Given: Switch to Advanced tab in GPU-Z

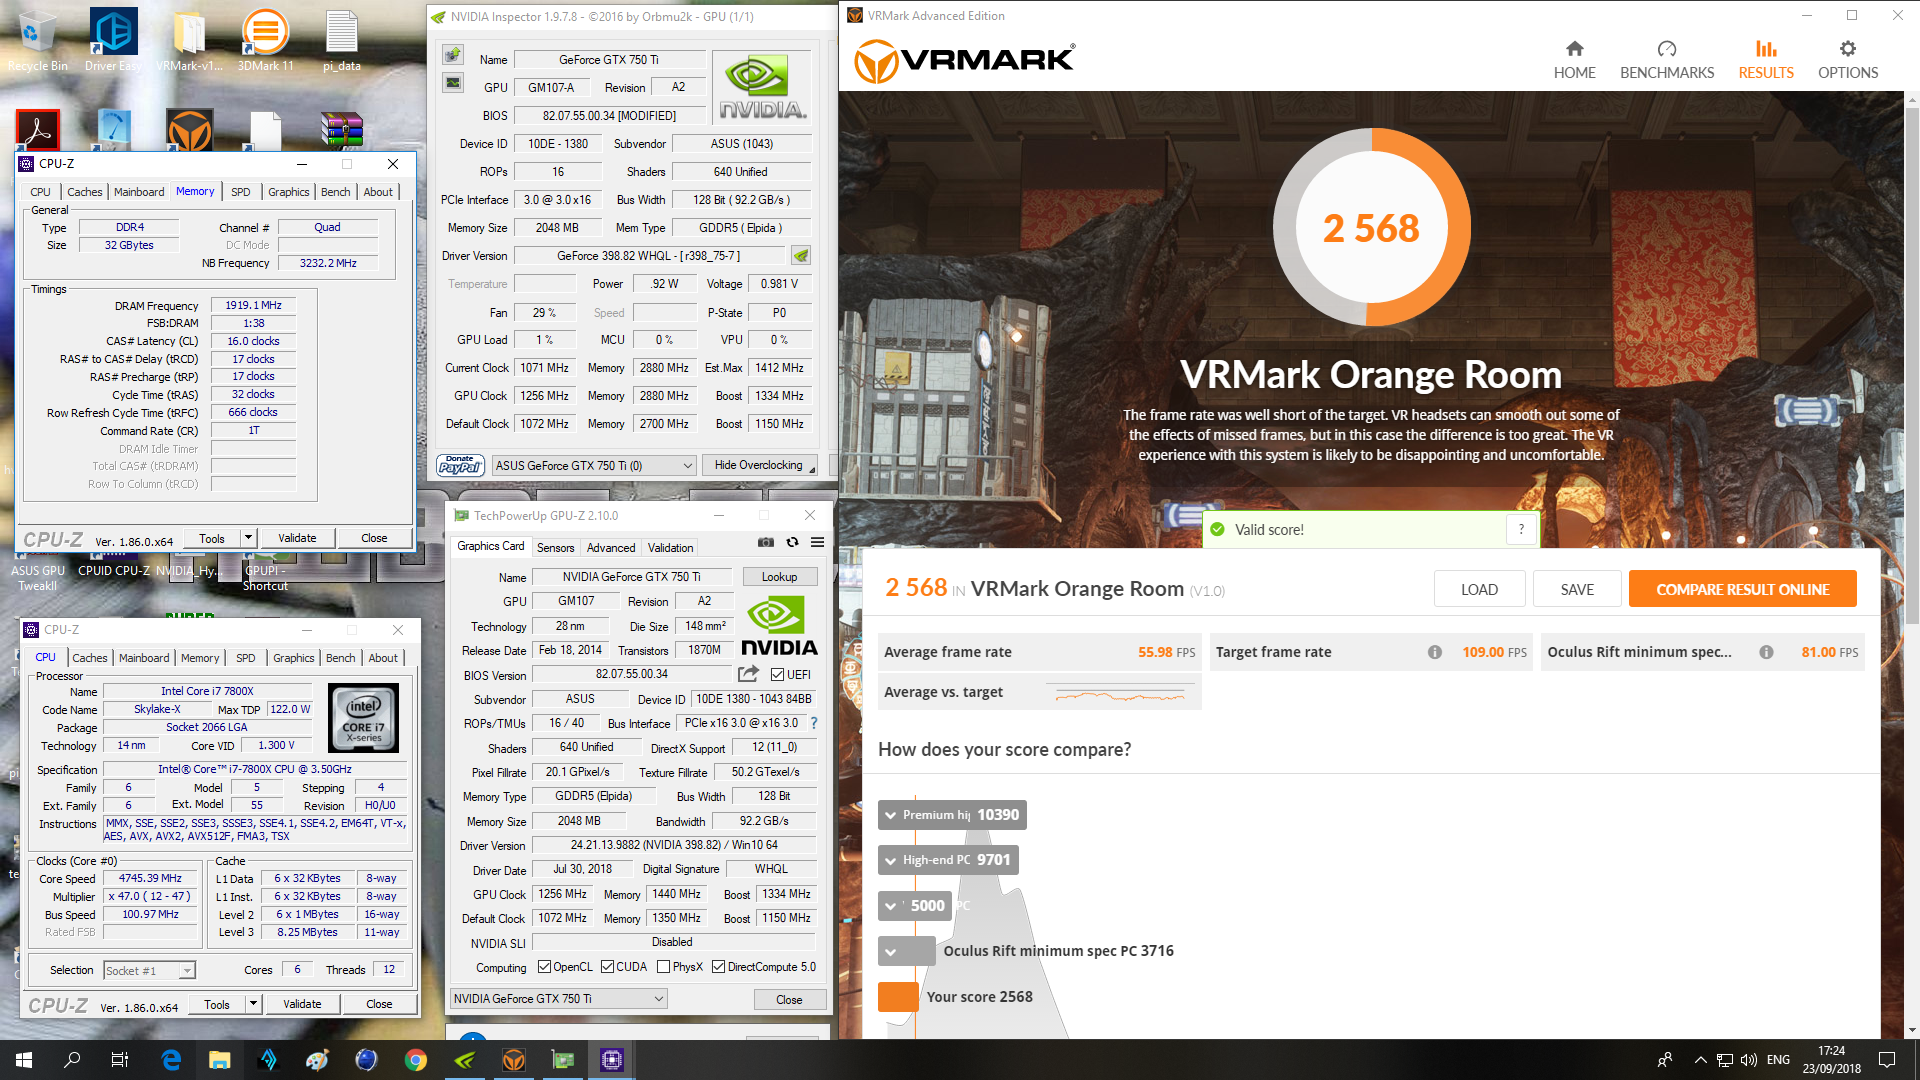Looking at the screenshot, I should point(611,547).
